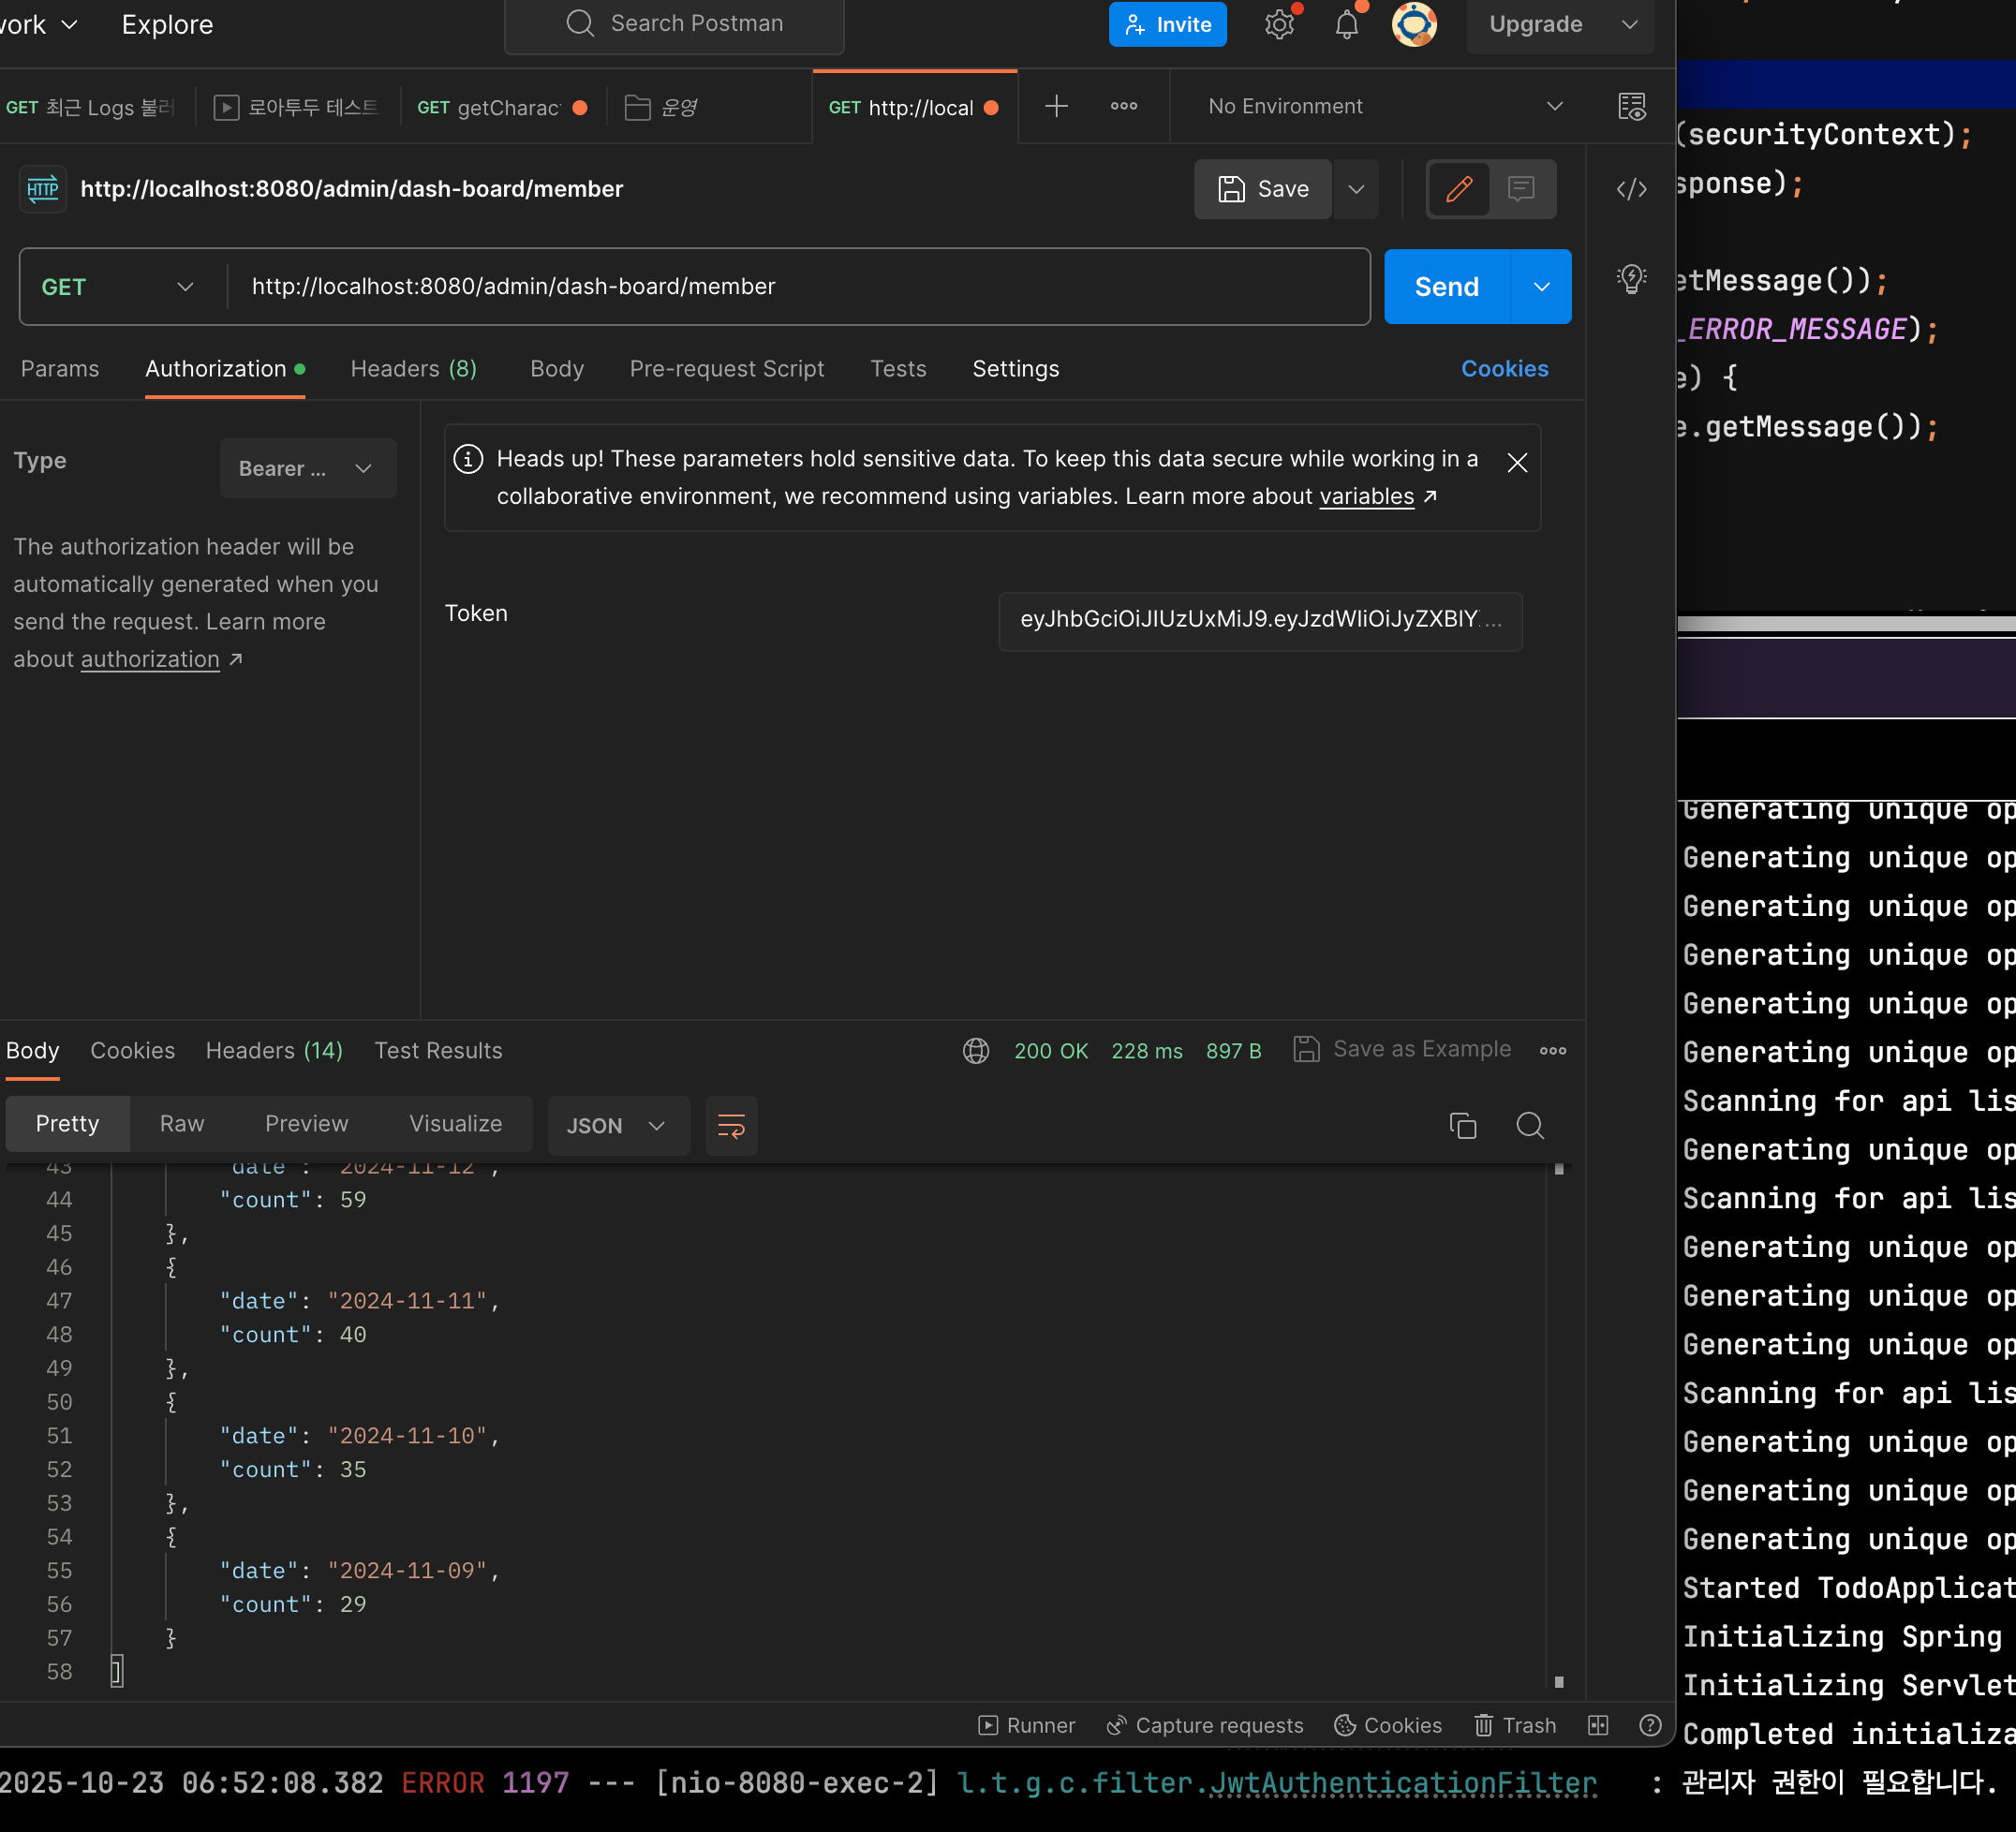
Task: Switch to comment mode toggle
Action: point(1521,189)
